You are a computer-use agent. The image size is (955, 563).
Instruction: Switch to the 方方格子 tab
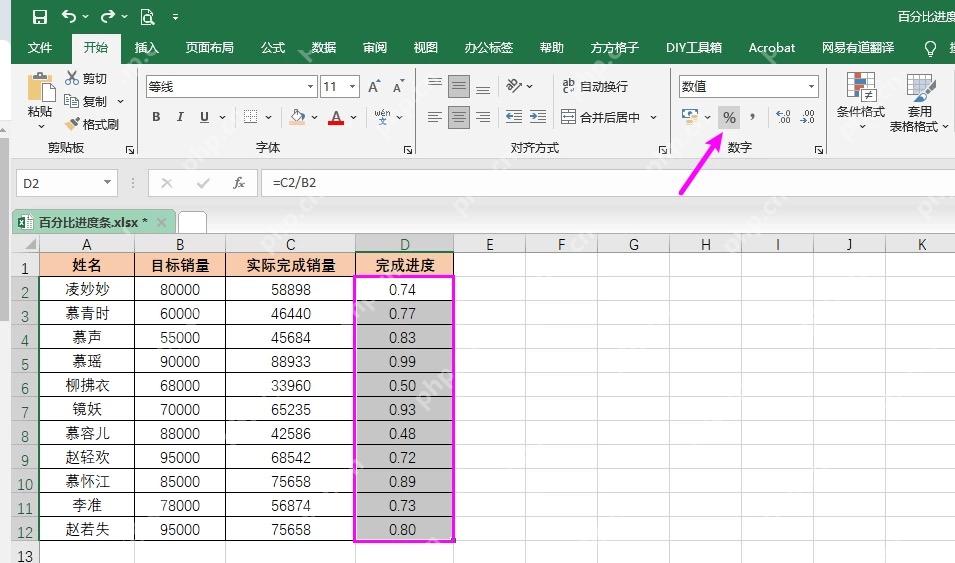tap(615, 48)
